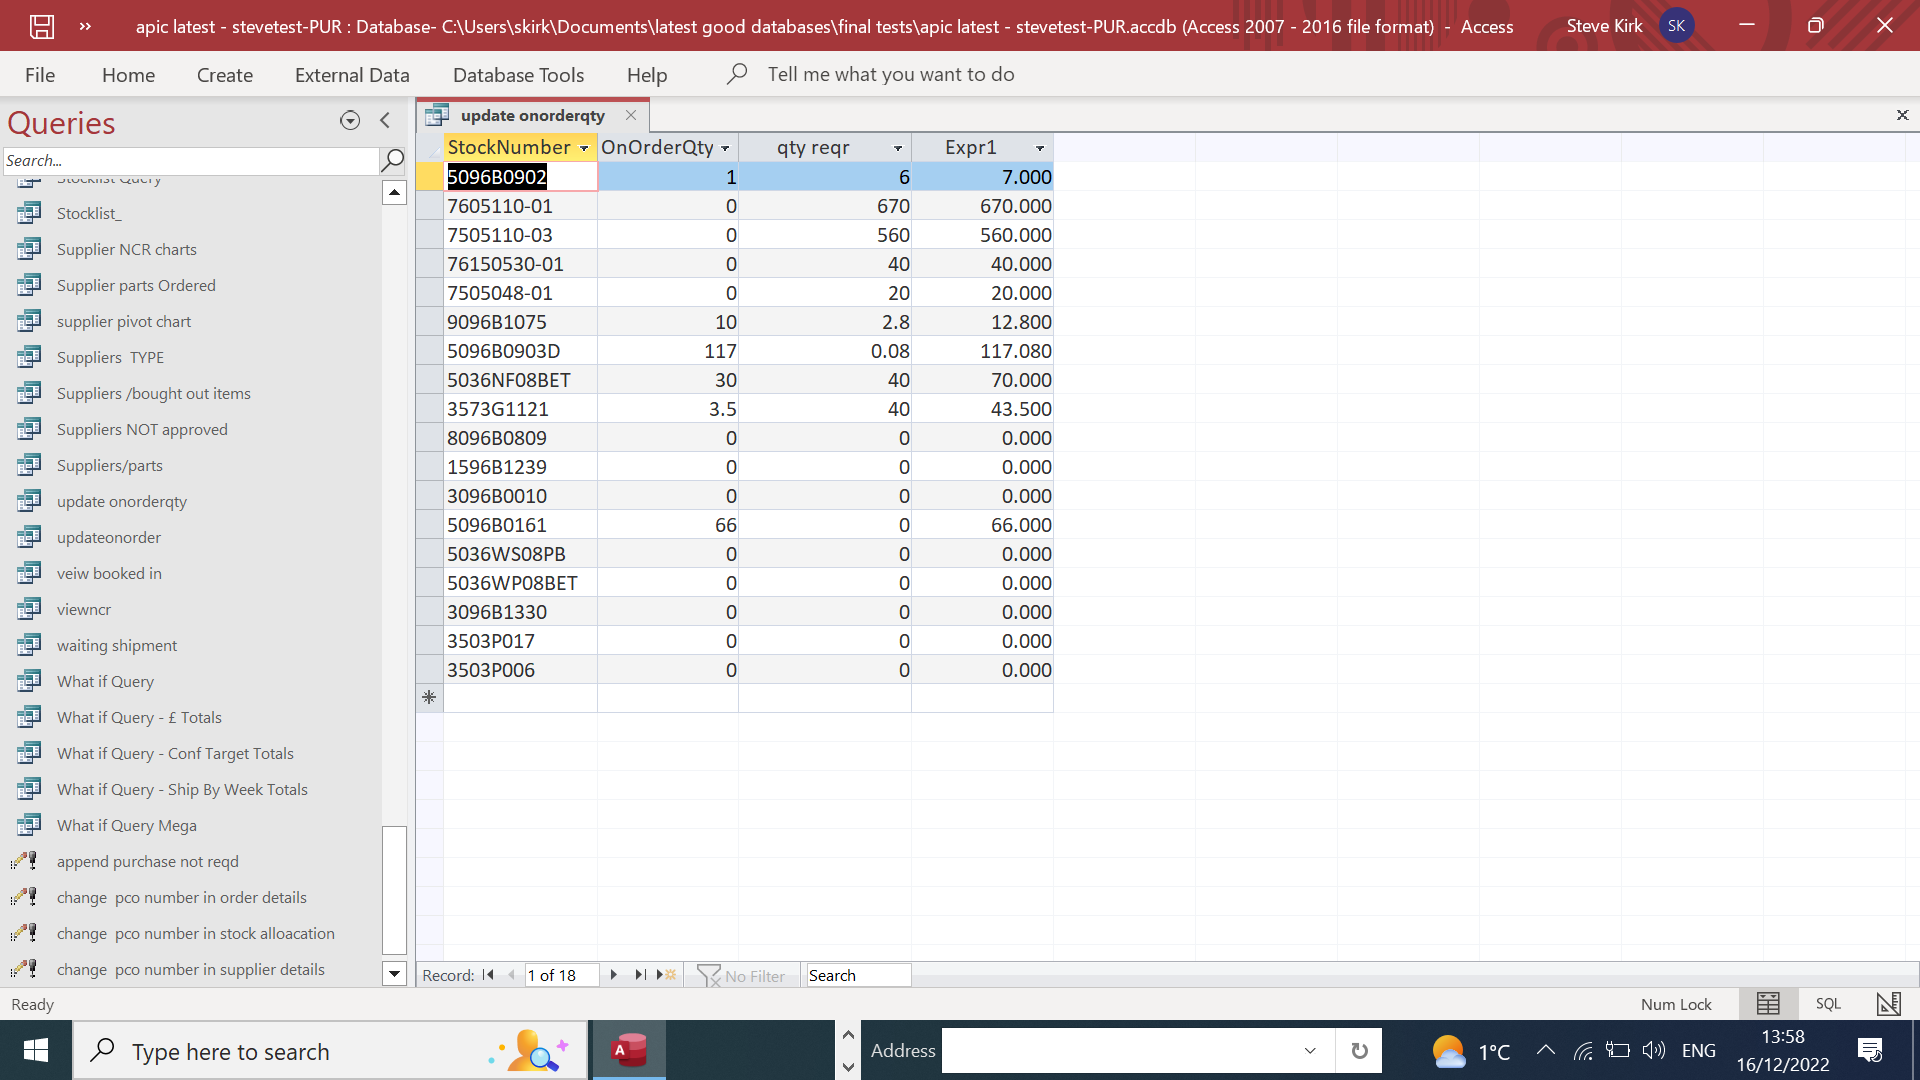Select append purchase not reqd action query icon
Viewport: 1920px width, 1080px height.
coord(25,861)
